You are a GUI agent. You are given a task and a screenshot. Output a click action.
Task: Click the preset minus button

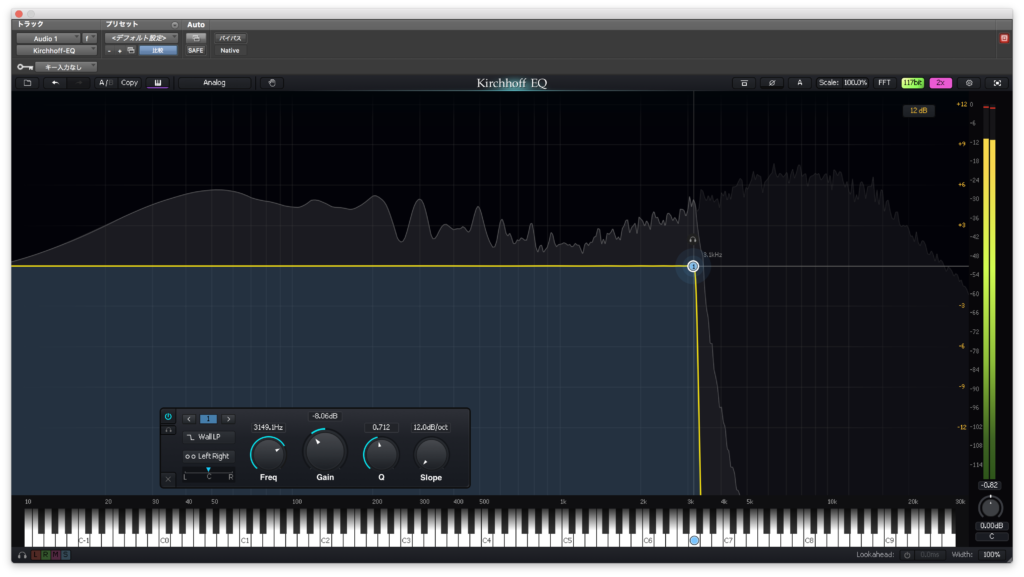tap(109, 50)
